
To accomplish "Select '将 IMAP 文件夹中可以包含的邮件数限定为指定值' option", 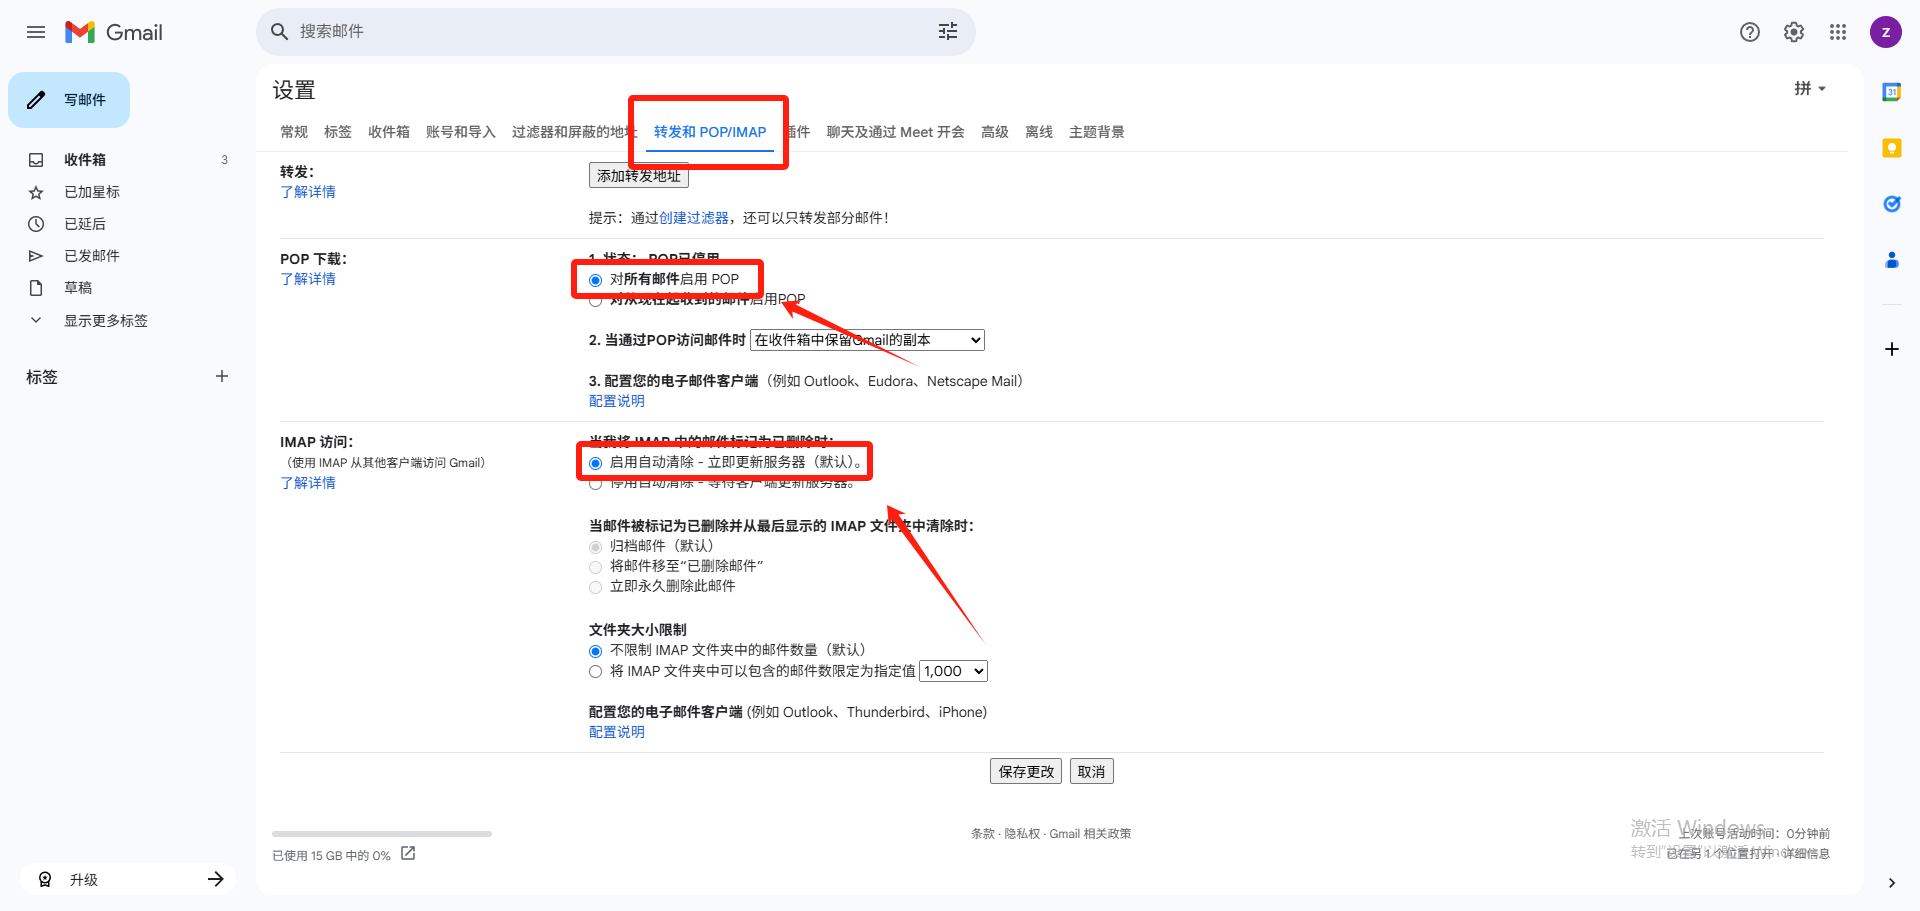I will pyautogui.click(x=596, y=672).
